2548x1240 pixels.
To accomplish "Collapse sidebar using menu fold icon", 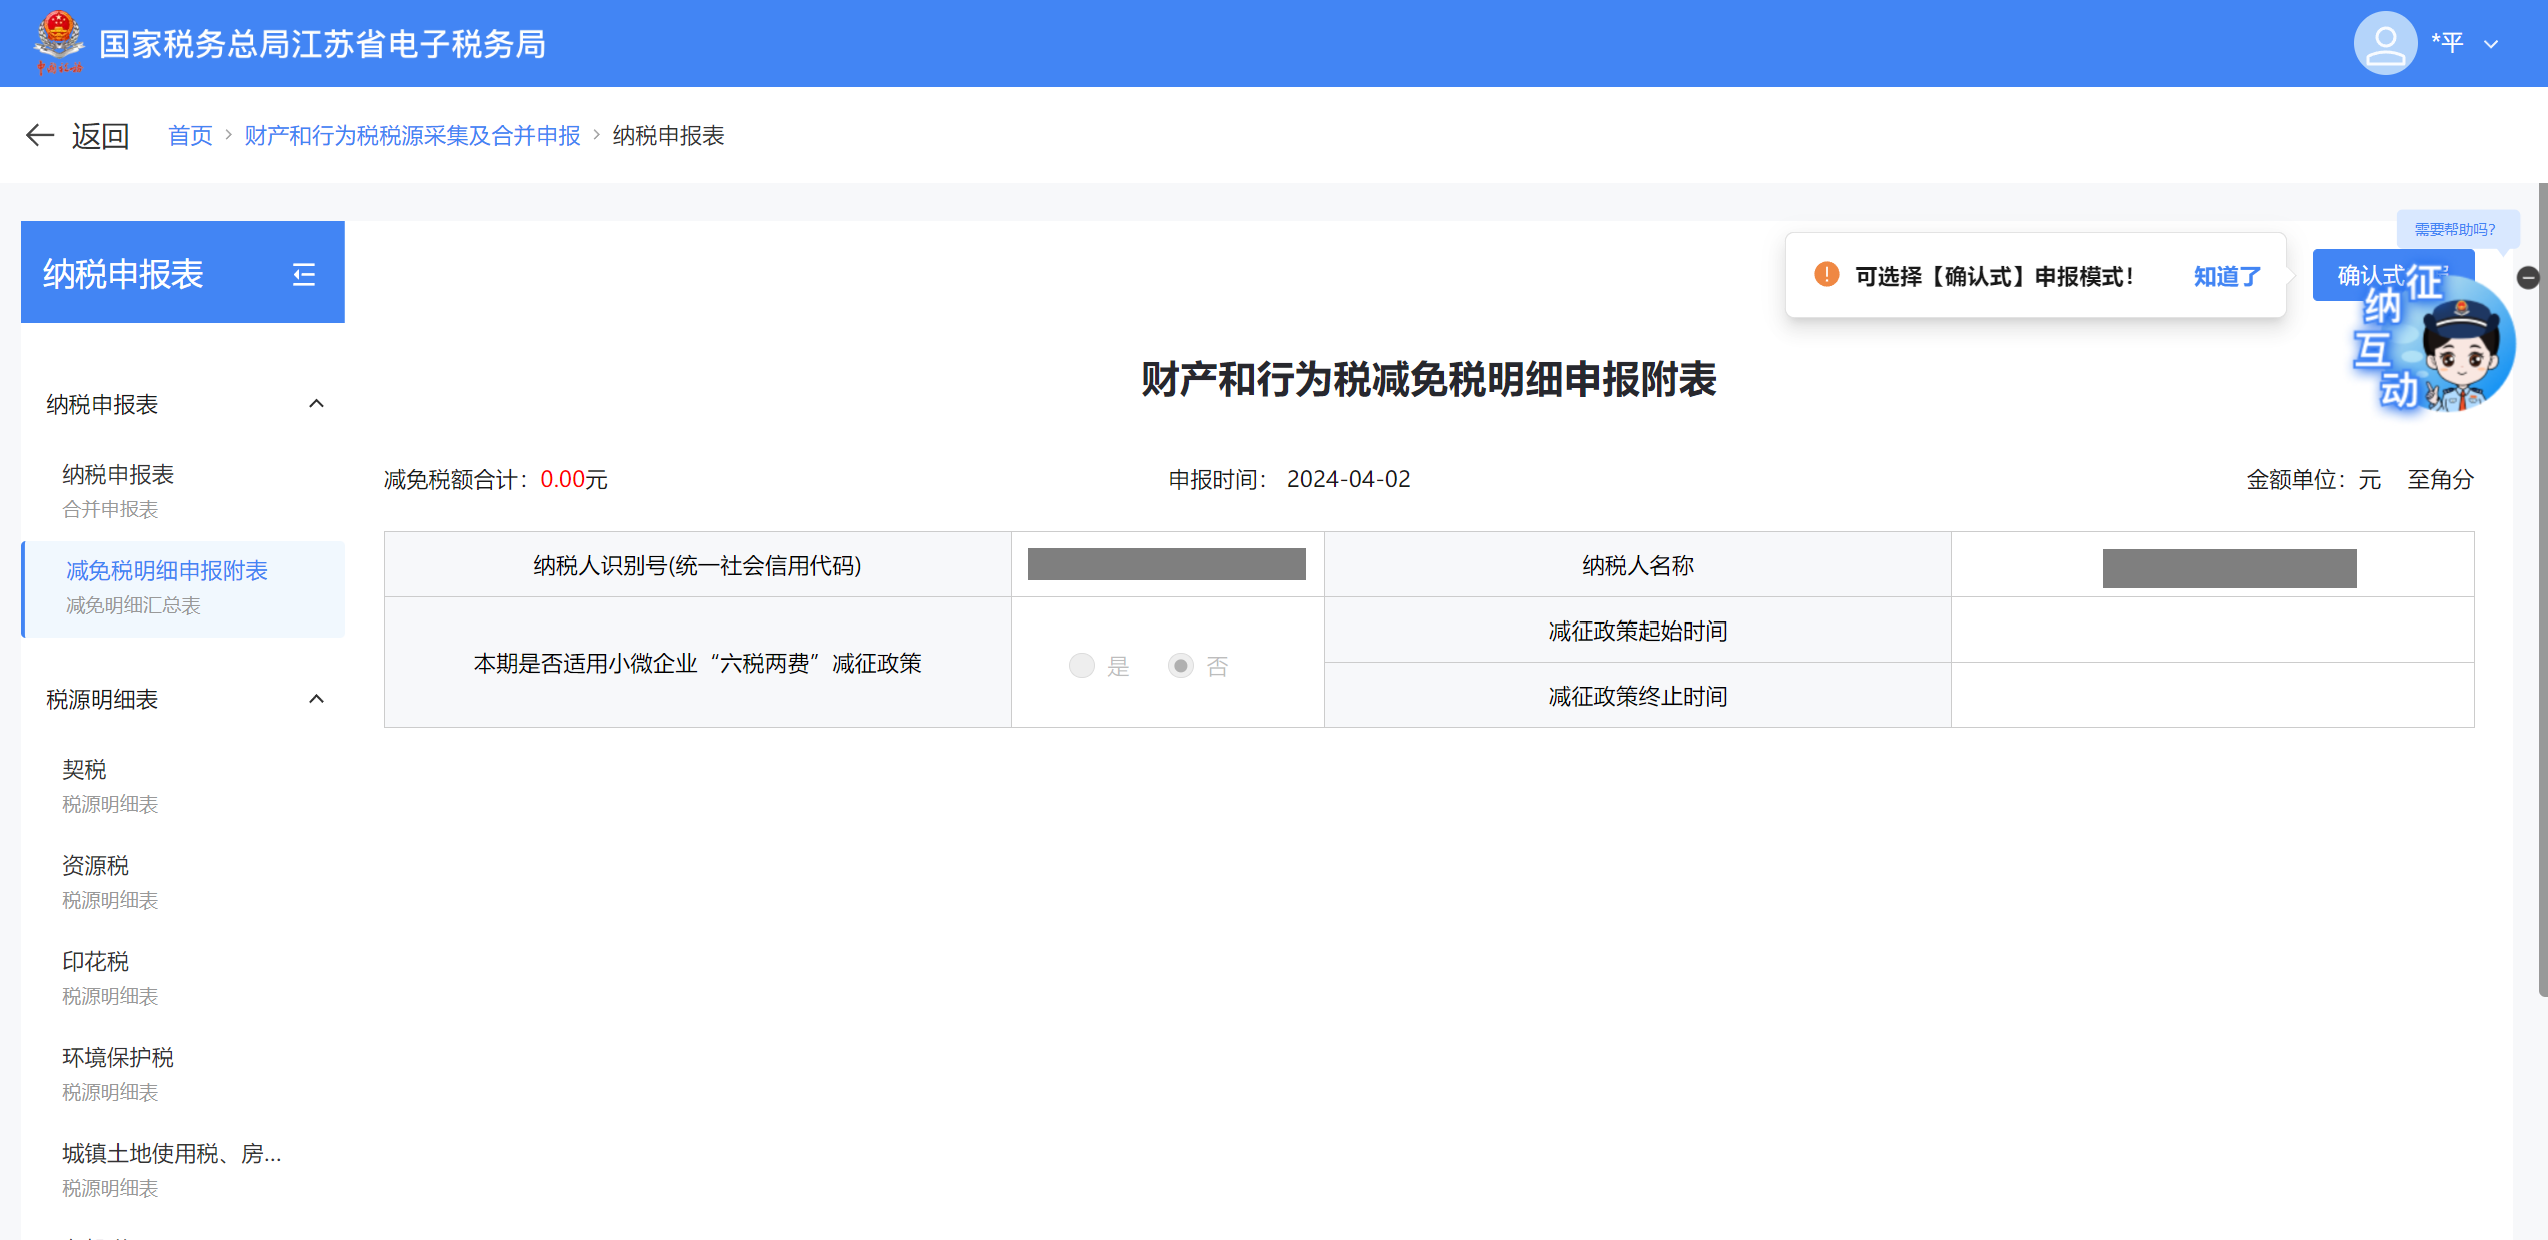I will tap(304, 274).
